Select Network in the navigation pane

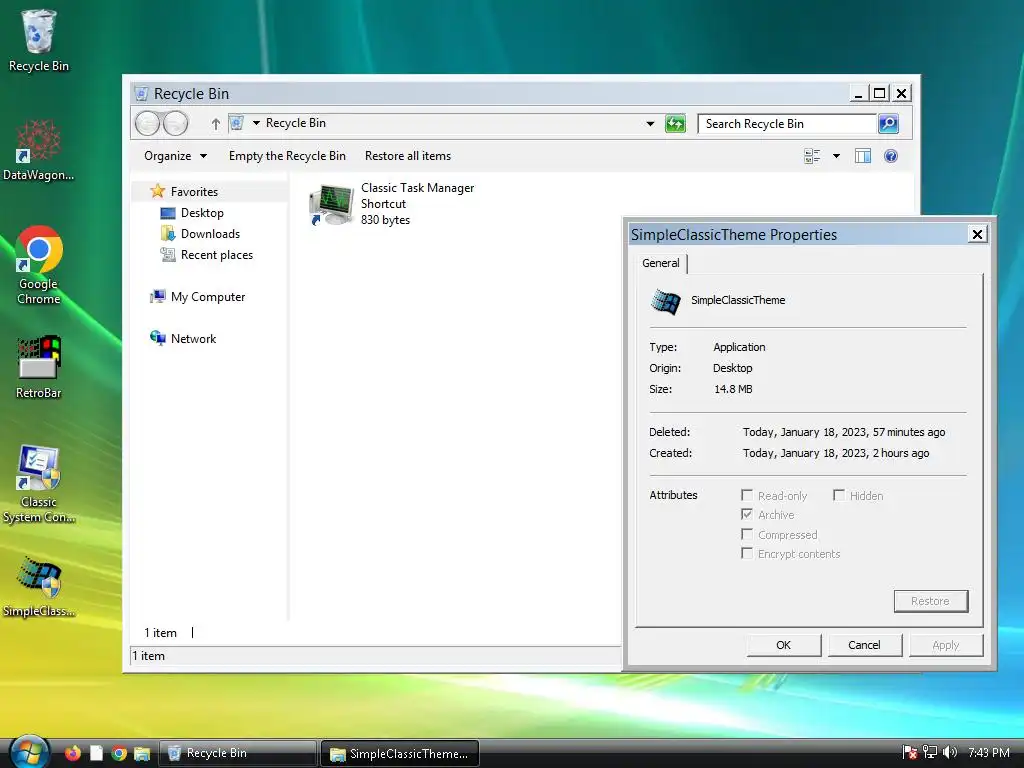pyautogui.click(x=193, y=338)
